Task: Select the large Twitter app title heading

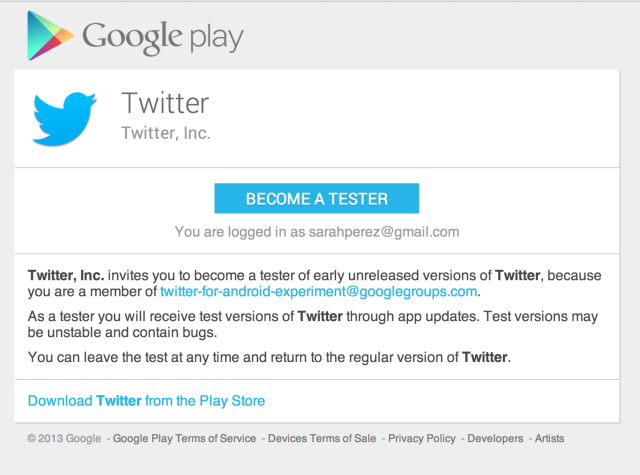Action: click(x=165, y=102)
